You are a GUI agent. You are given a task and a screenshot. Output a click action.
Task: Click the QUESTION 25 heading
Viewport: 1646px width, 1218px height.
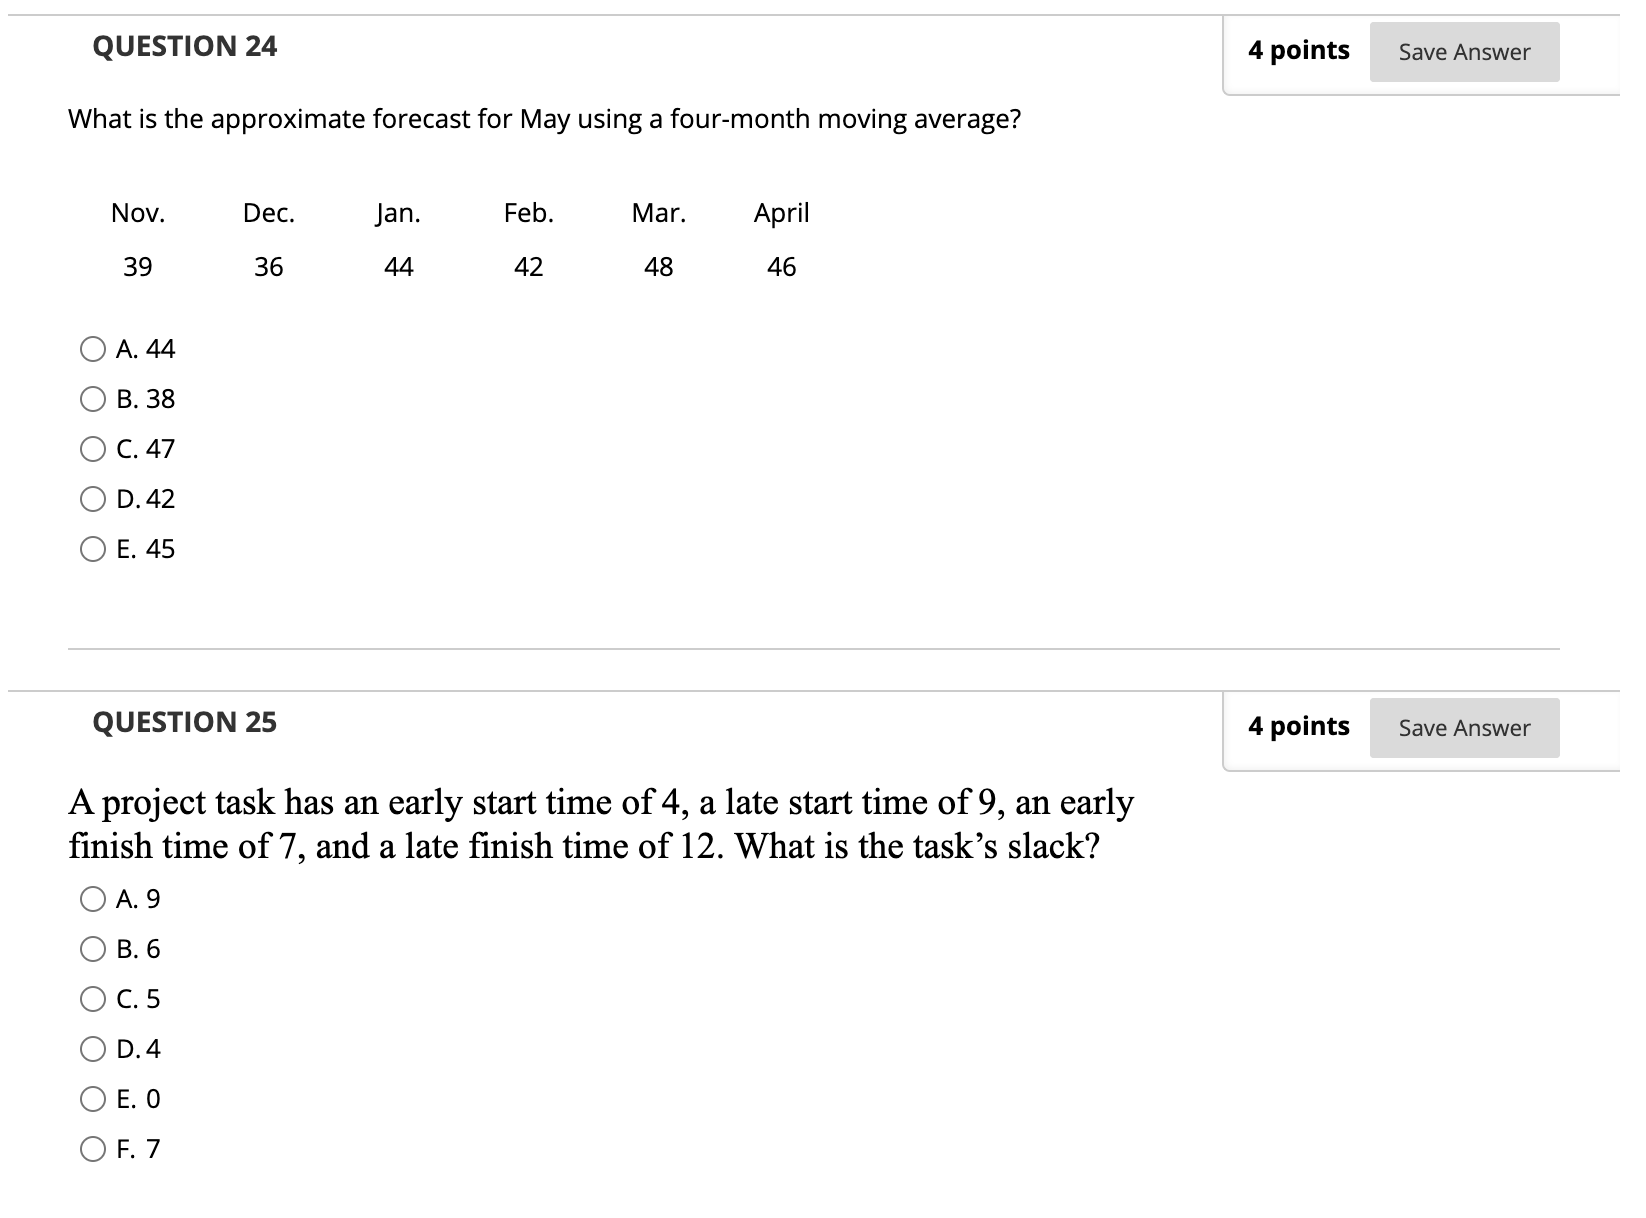pos(184,722)
